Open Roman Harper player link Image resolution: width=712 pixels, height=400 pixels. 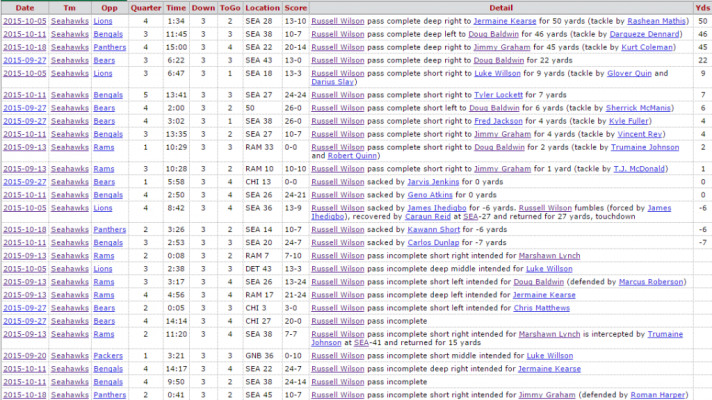tap(658, 395)
